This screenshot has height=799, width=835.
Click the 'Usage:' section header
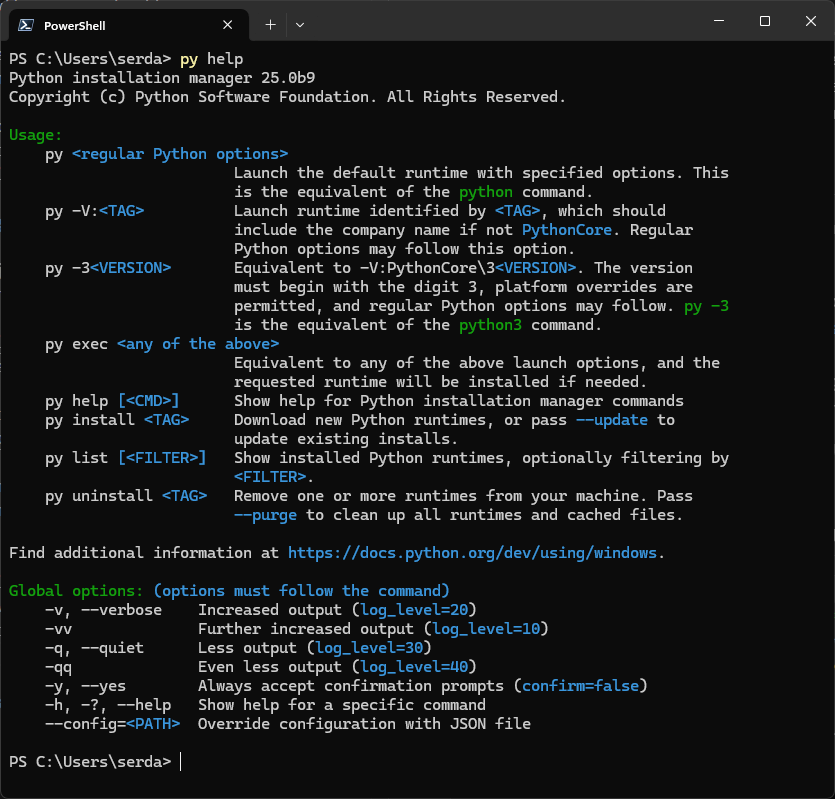35,134
